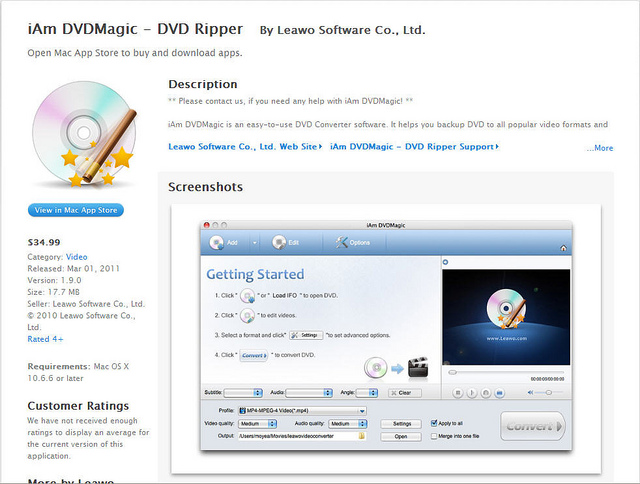Viewport: 640px width, 484px height.
Task: Click the fullscreen control in the player
Action: 499,393
